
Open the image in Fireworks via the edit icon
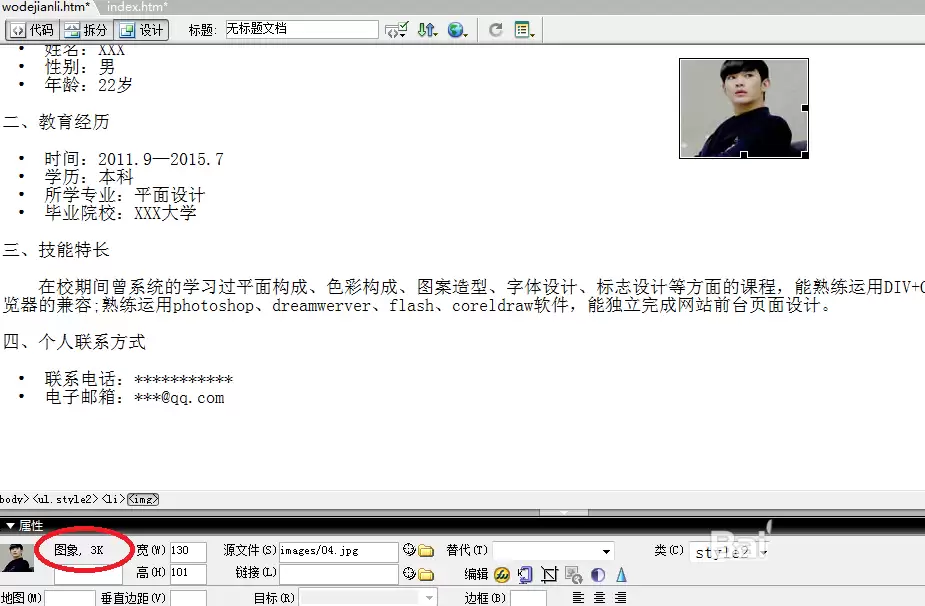pyautogui.click(x=502, y=574)
